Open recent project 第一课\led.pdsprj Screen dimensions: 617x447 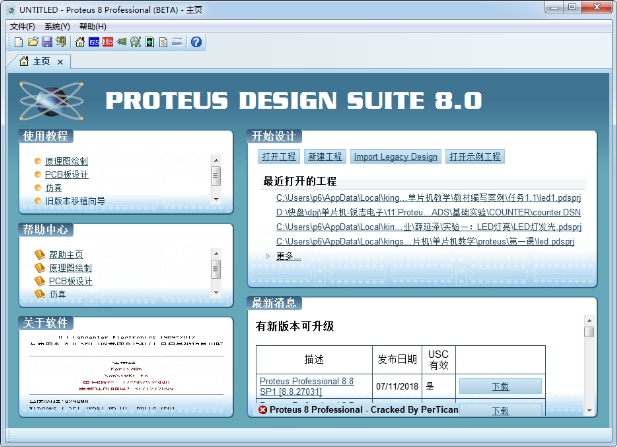click(425, 241)
